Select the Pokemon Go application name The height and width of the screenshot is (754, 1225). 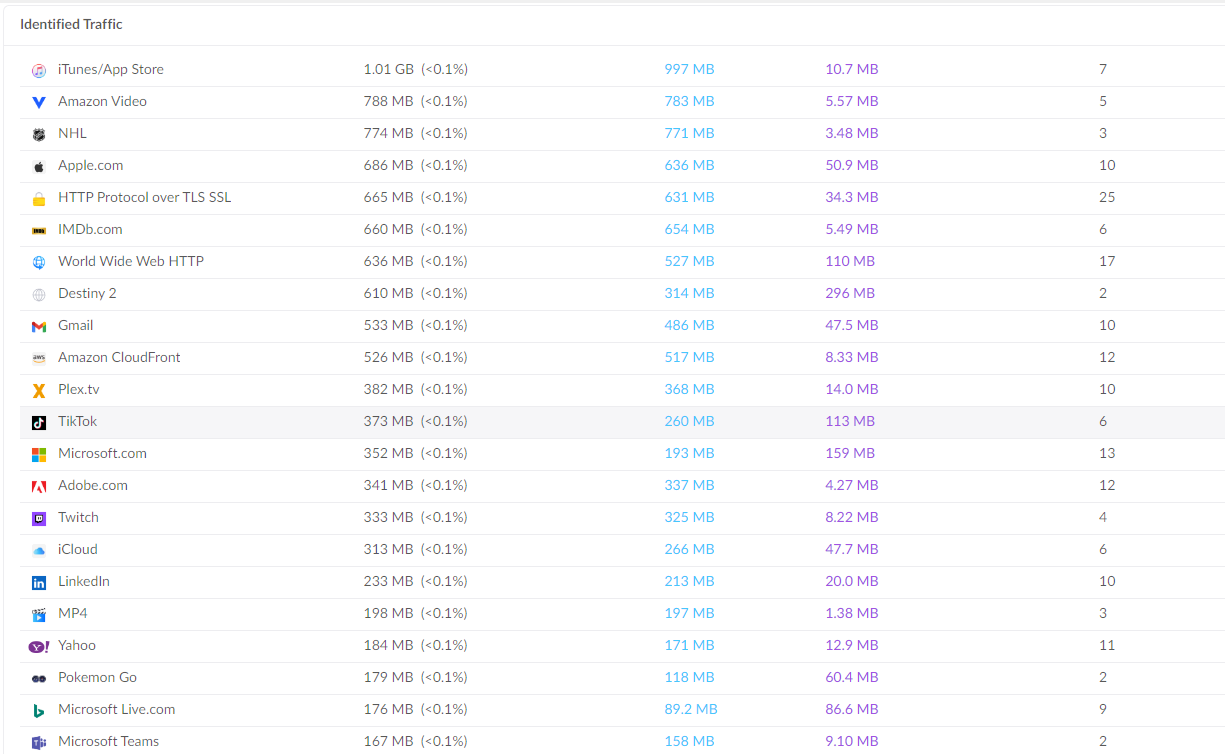[97, 677]
